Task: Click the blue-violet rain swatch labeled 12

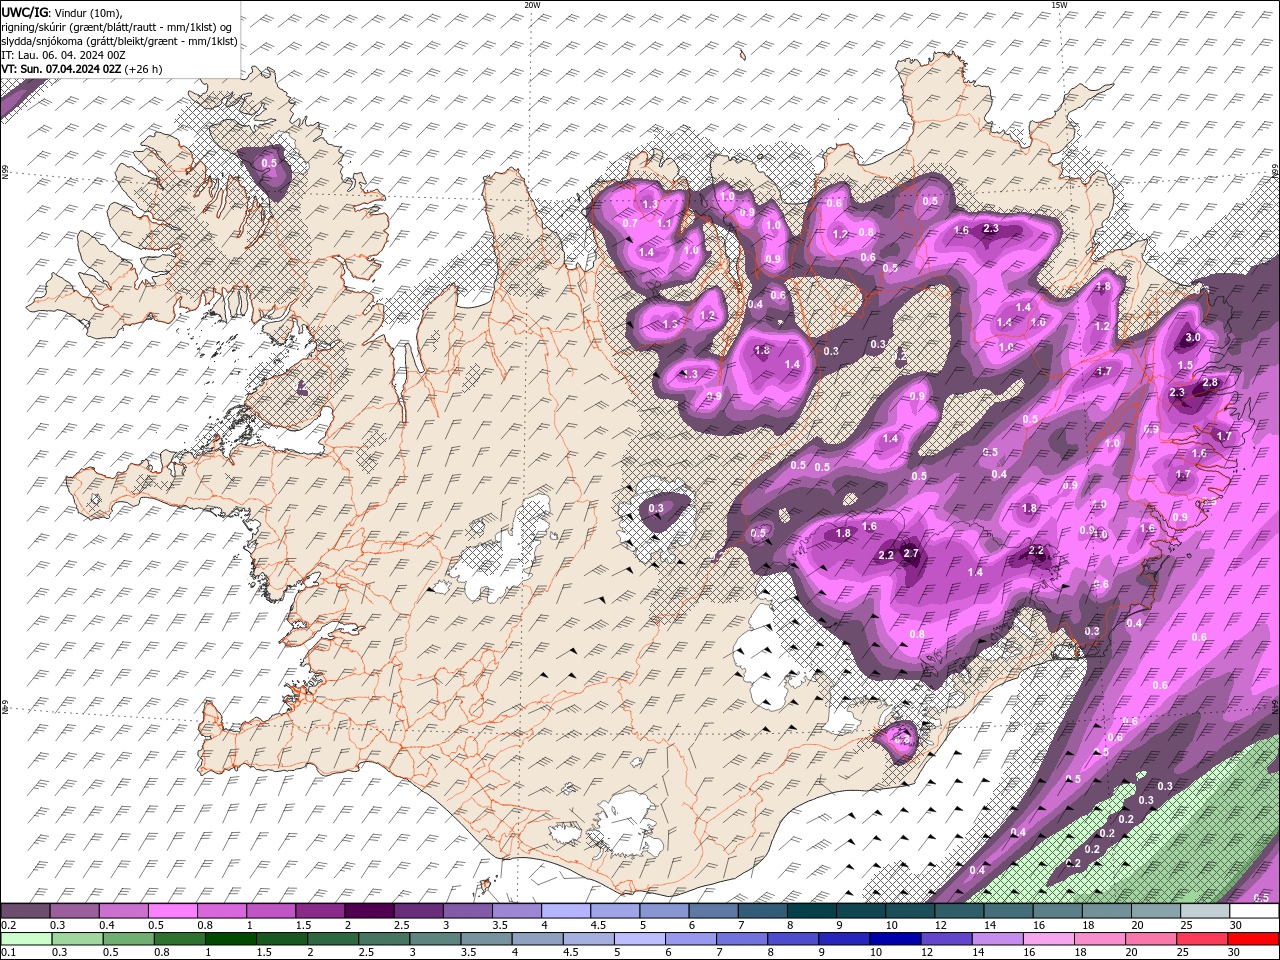Action: pos(945,938)
